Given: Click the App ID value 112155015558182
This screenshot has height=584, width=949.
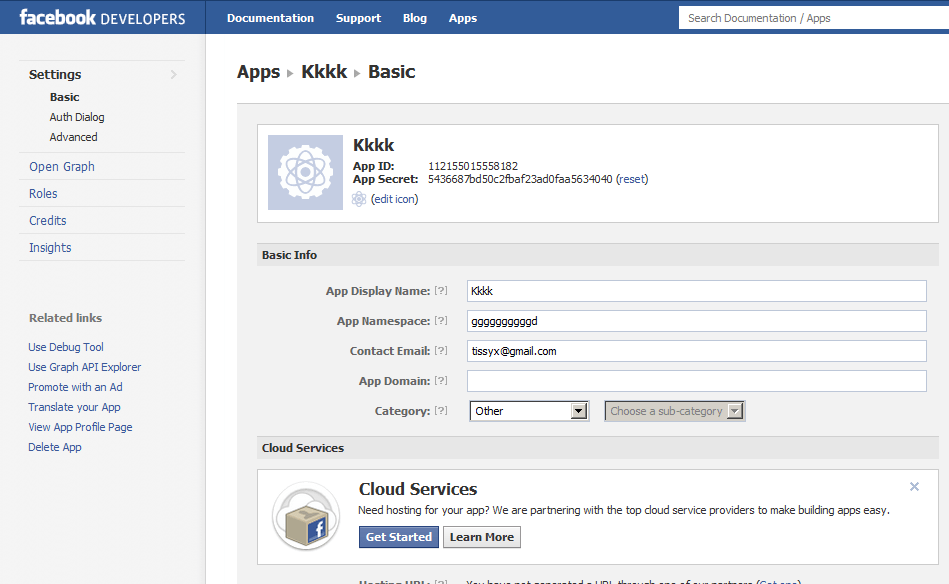Looking at the screenshot, I should point(473,166).
